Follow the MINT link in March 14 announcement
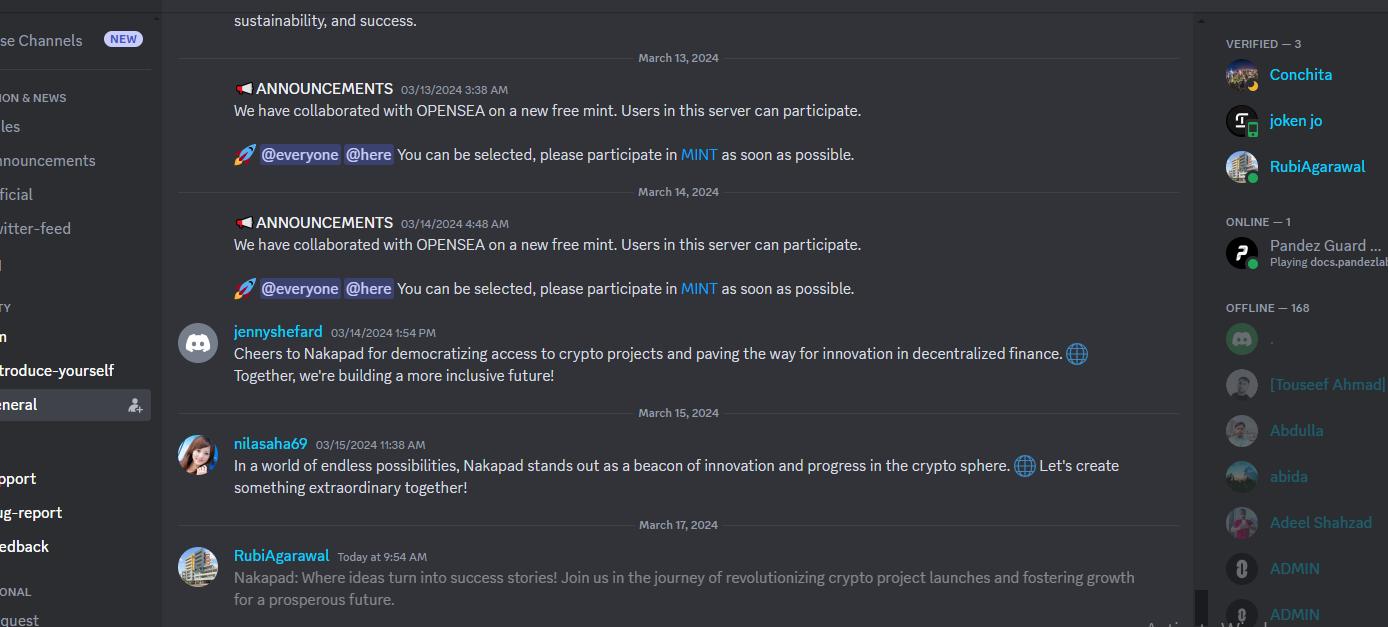The height and width of the screenshot is (627, 1388). click(699, 289)
